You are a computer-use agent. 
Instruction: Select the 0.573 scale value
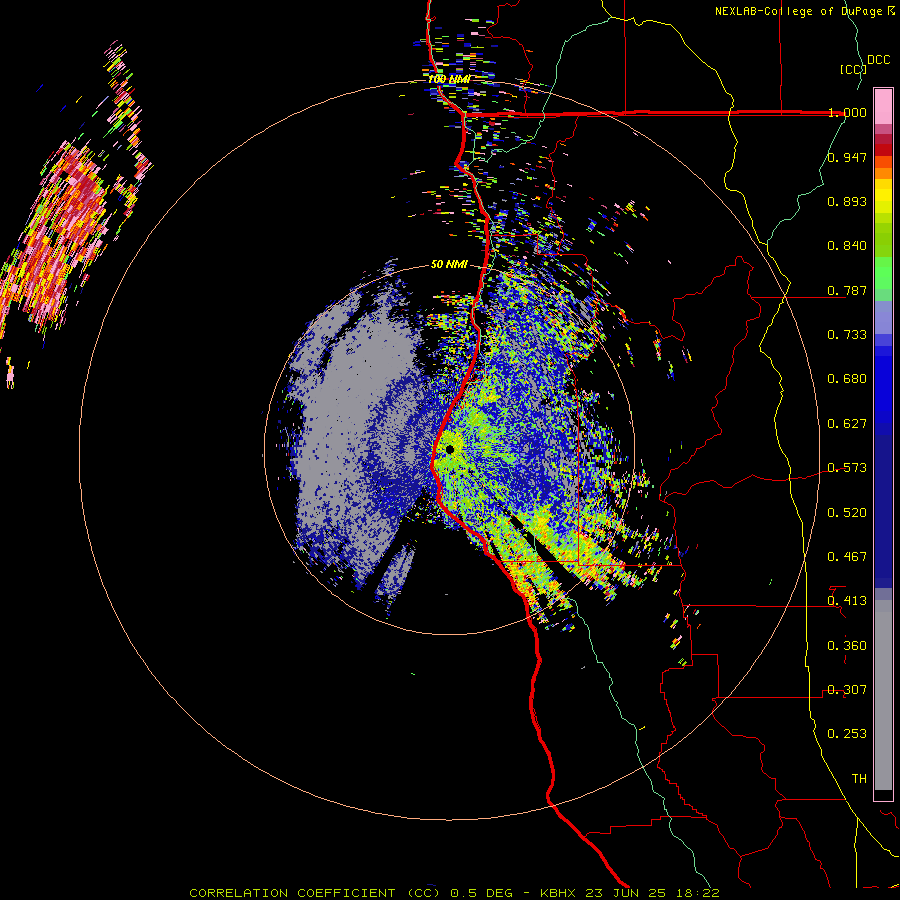point(847,468)
